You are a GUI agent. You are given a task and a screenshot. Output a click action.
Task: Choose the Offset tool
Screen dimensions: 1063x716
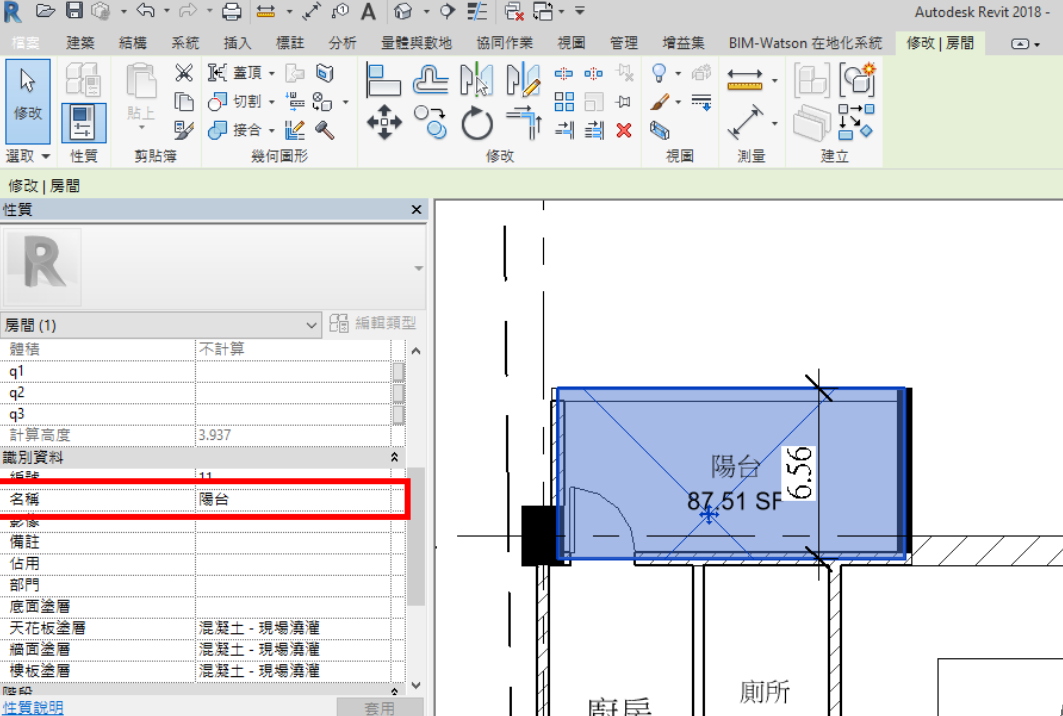(x=431, y=80)
